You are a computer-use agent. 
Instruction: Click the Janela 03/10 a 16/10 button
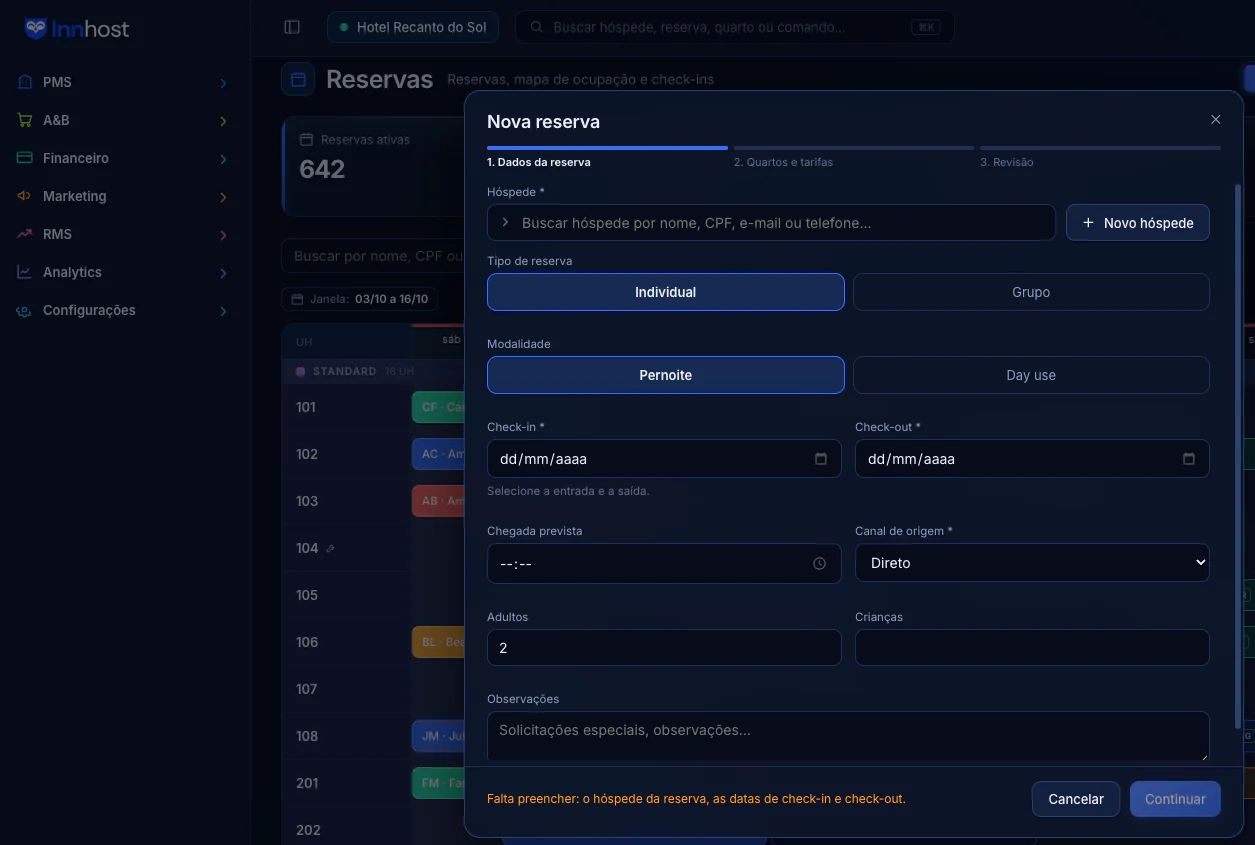point(360,299)
